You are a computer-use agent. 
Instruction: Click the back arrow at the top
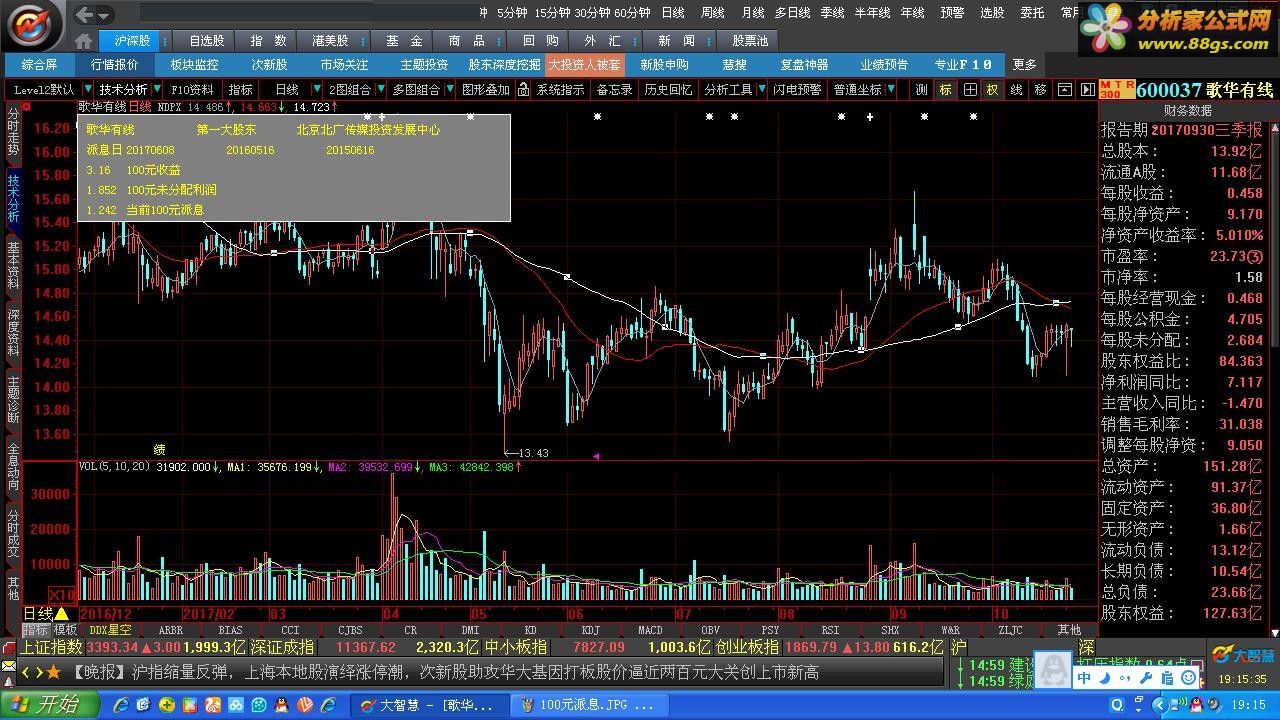[x=85, y=14]
